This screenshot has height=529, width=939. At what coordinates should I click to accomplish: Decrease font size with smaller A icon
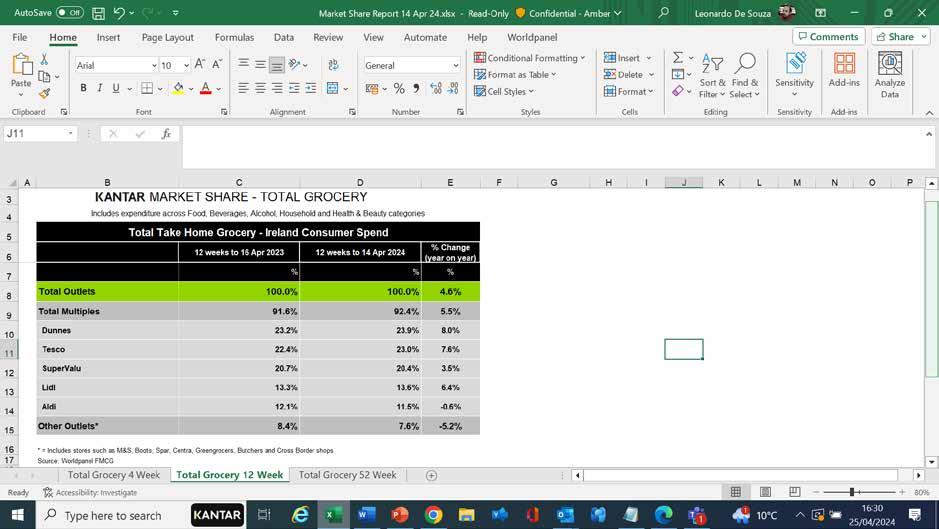[217, 65]
